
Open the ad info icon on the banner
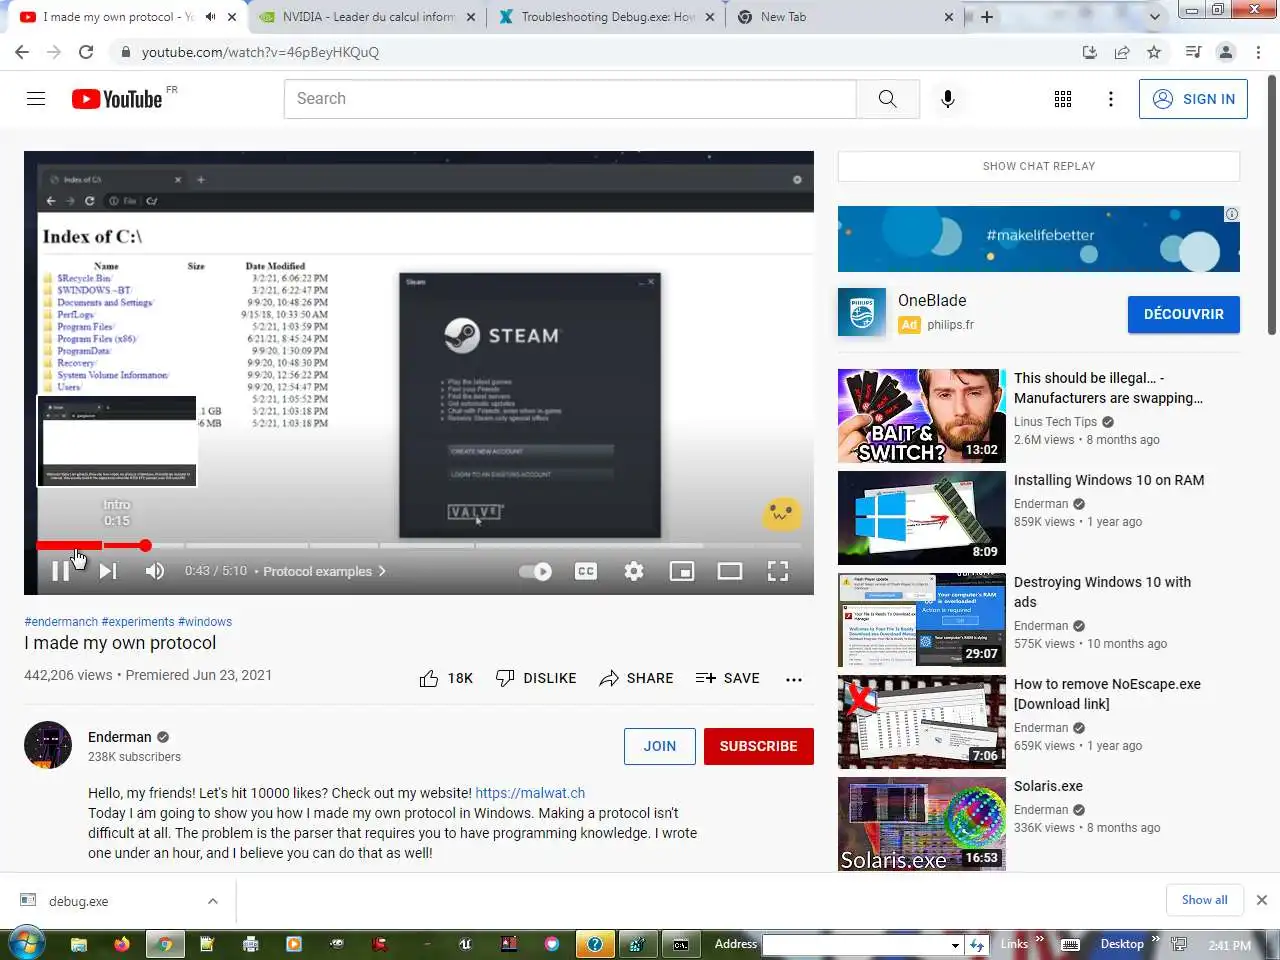tap(1232, 214)
